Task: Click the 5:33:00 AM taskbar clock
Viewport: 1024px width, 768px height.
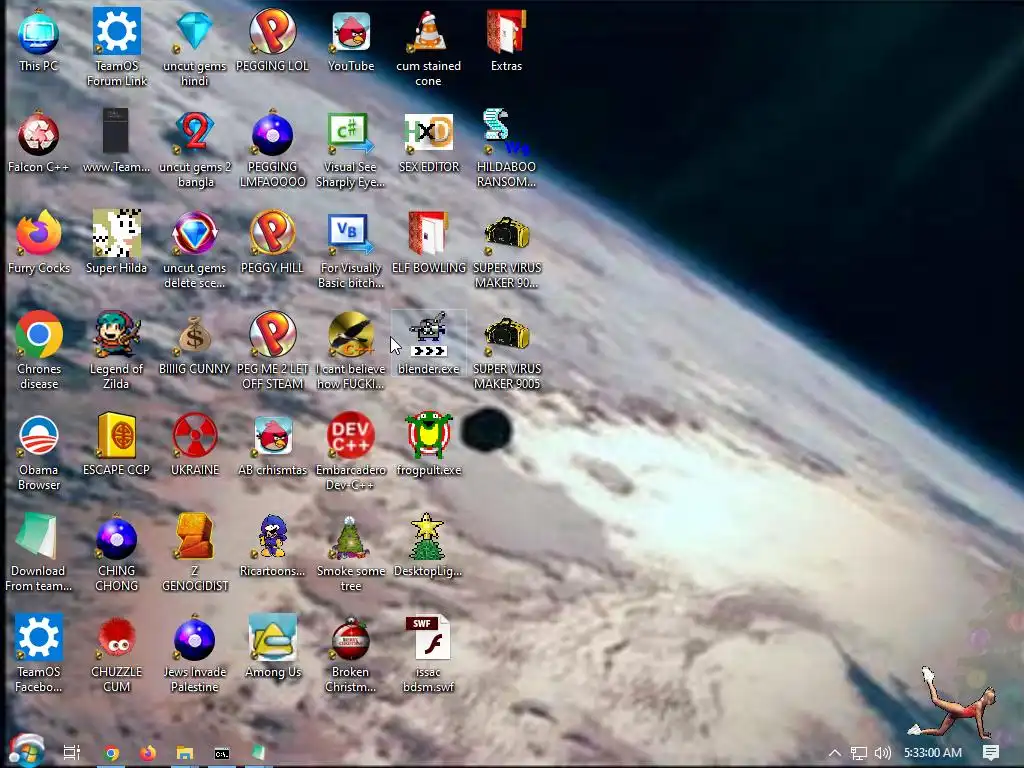Action: click(x=933, y=753)
